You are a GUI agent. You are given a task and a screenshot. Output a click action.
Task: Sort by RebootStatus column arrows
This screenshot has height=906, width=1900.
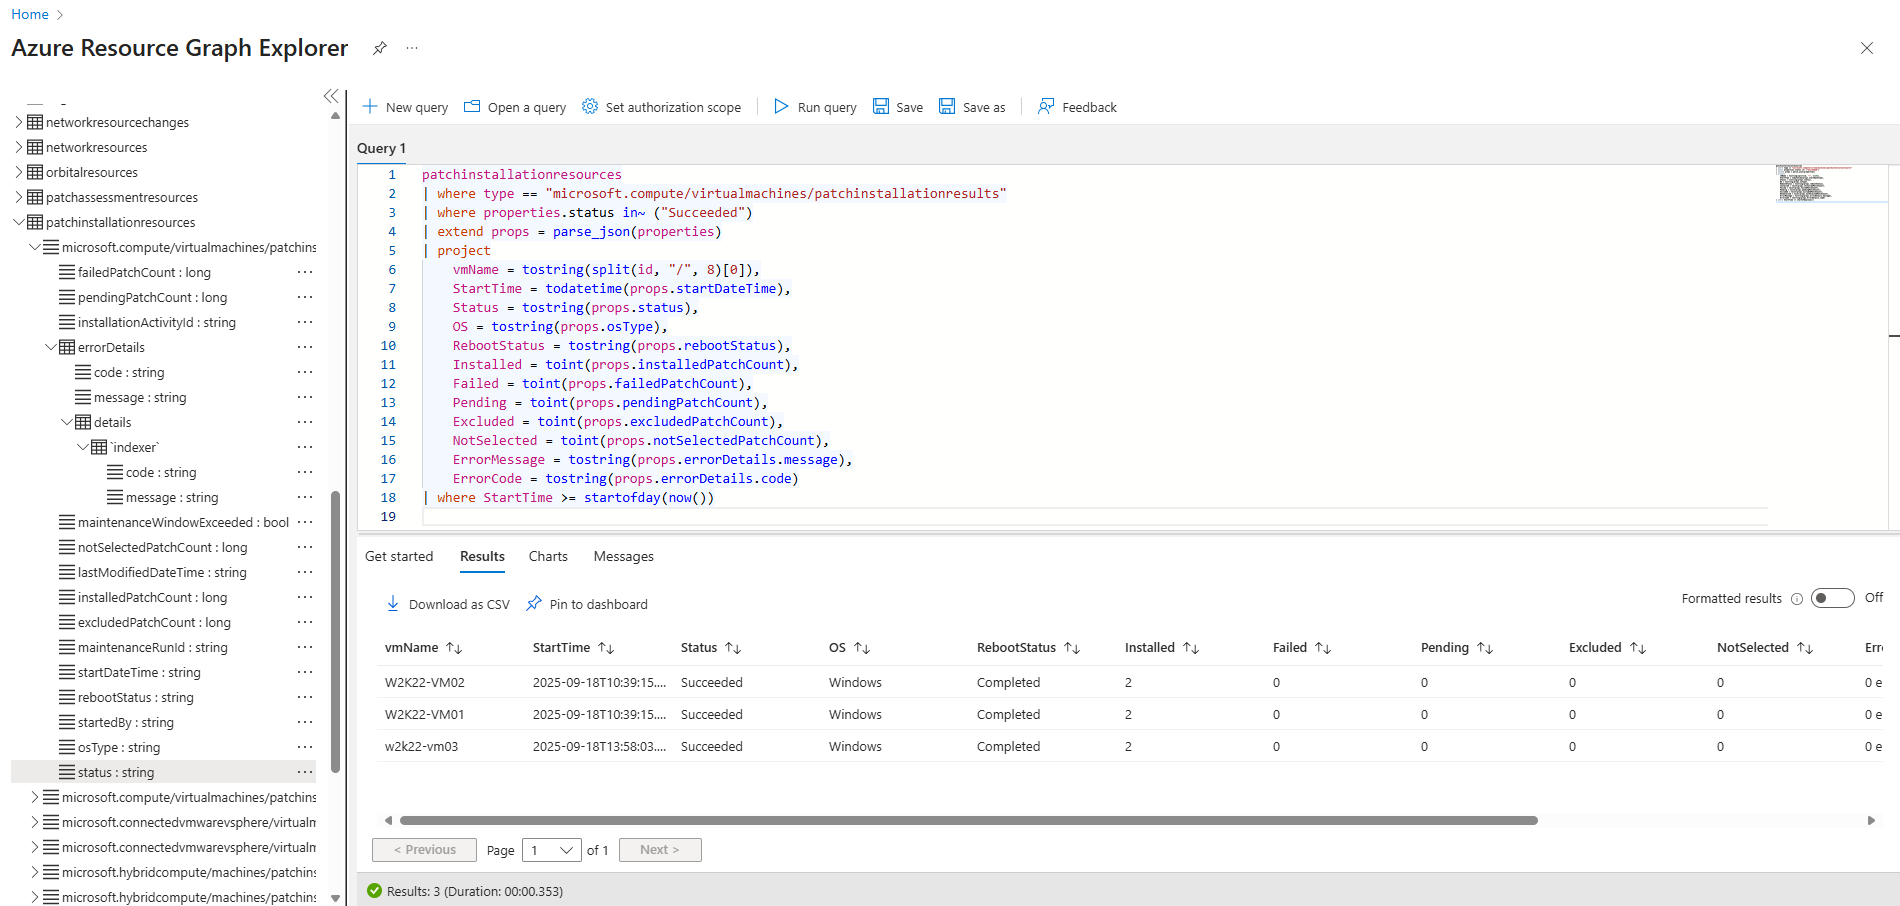coord(1072,648)
